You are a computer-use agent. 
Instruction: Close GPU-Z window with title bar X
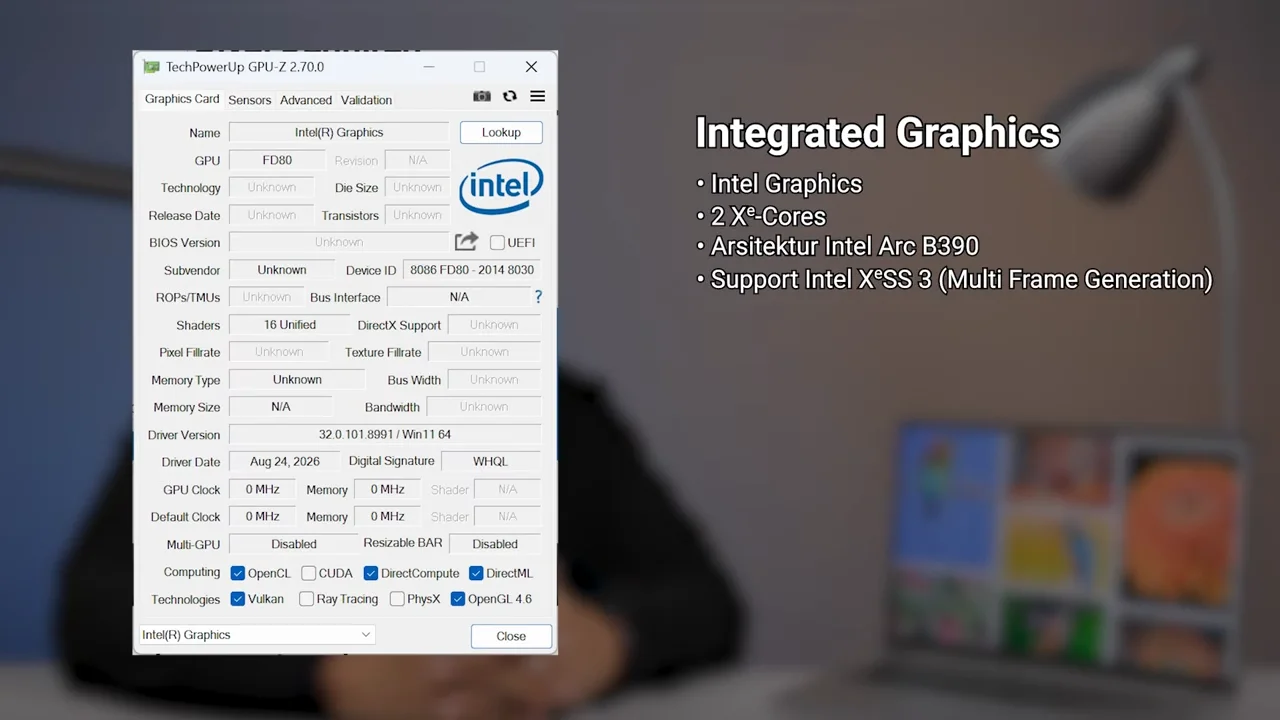(x=531, y=67)
